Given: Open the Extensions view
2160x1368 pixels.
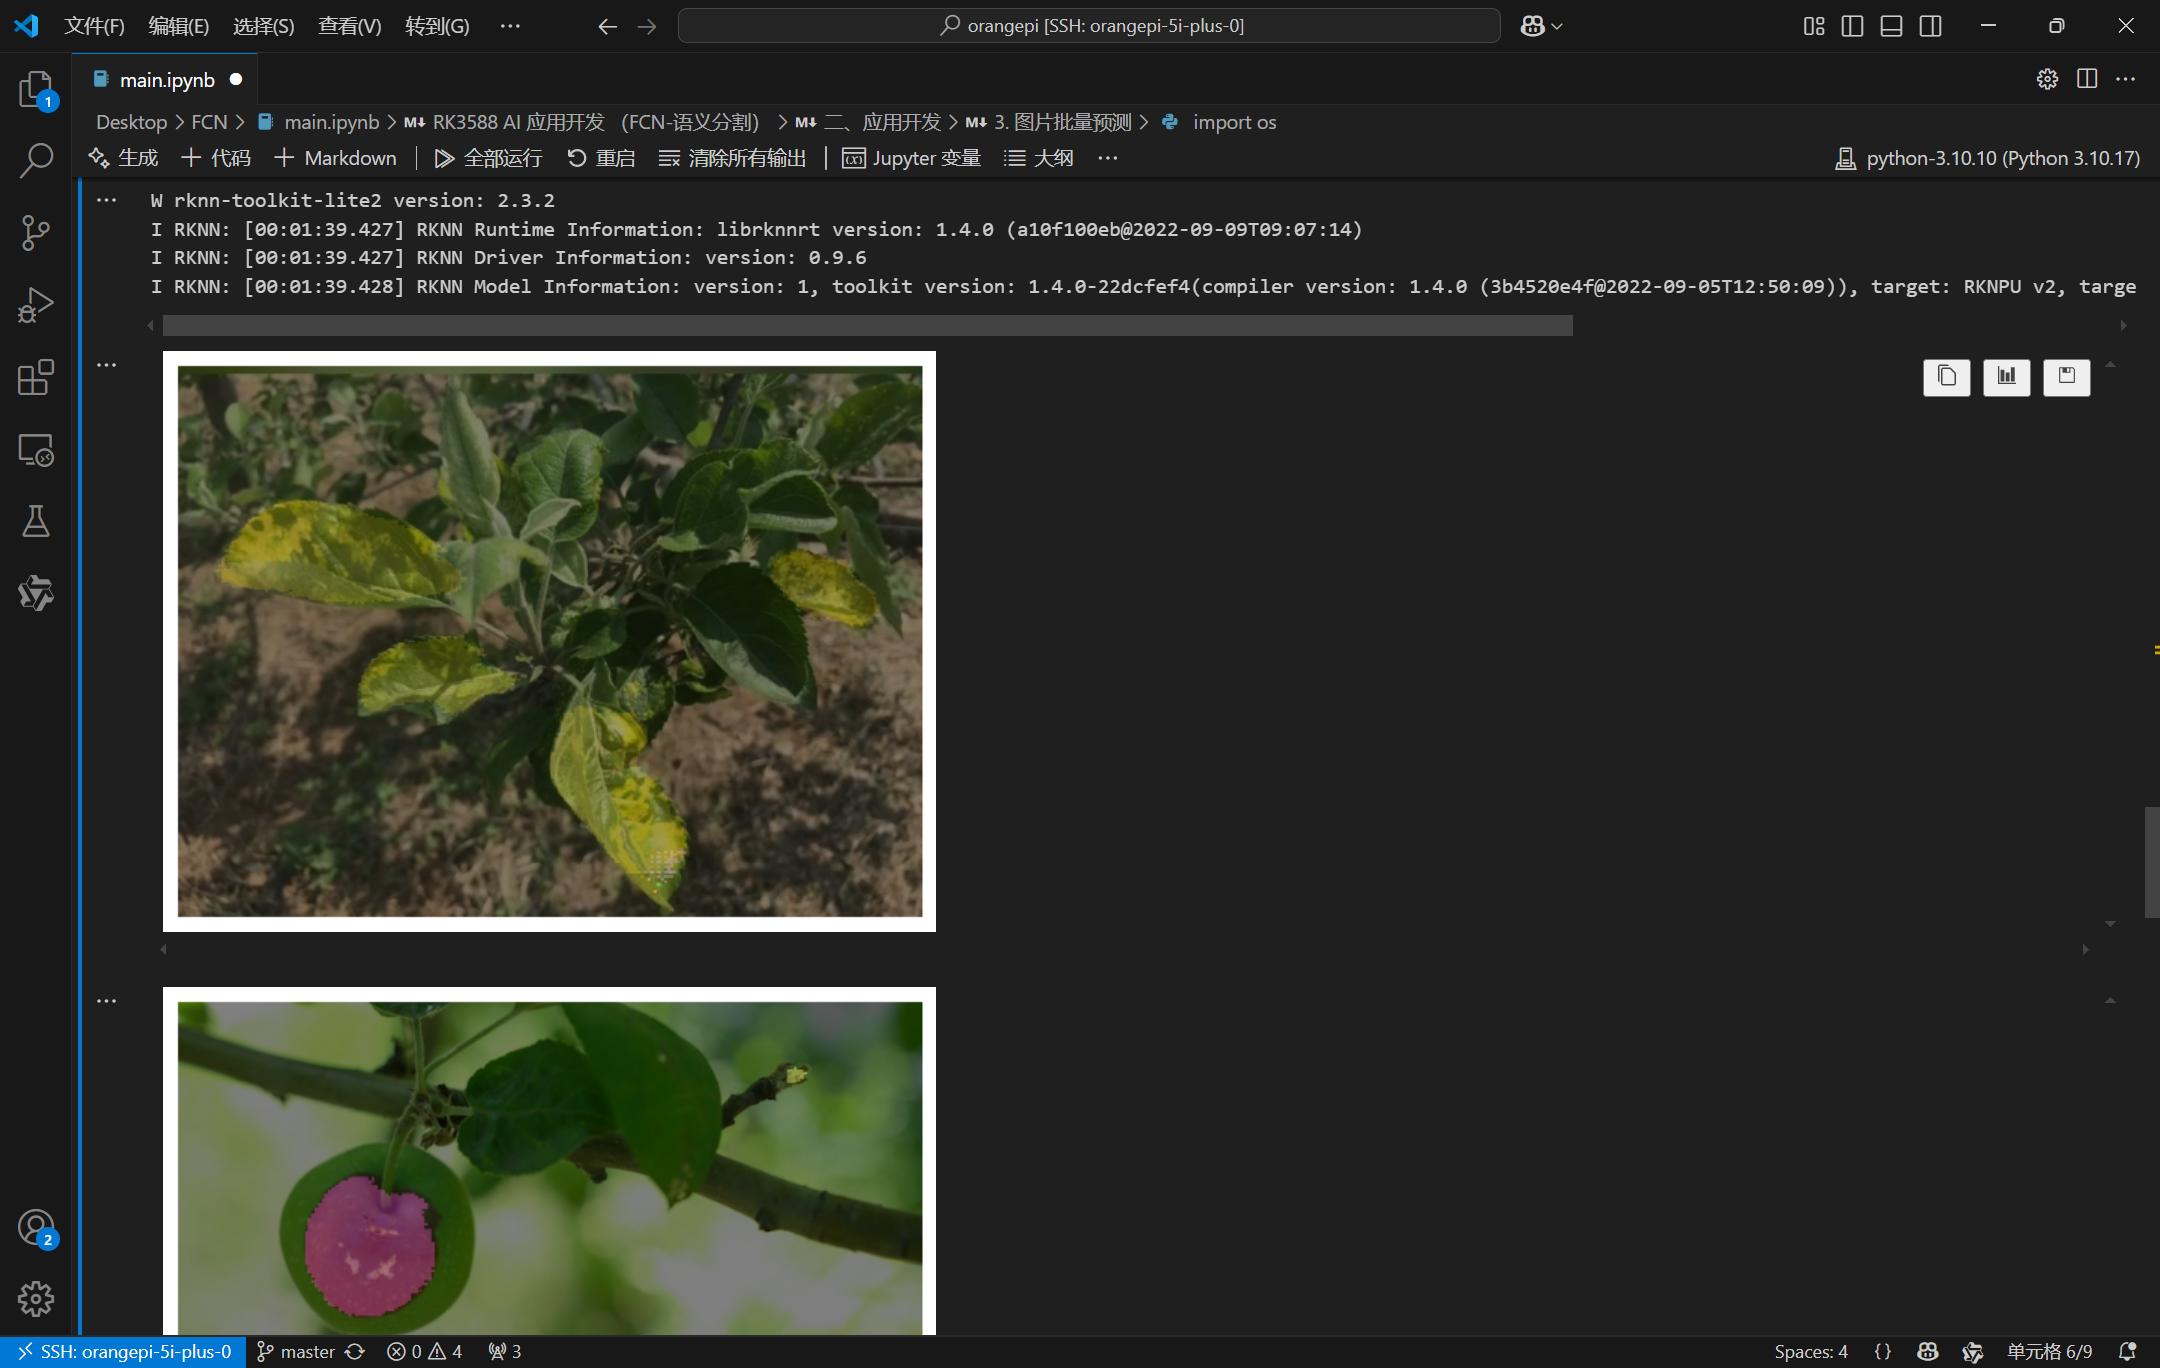Looking at the screenshot, I should click(x=36, y=377).
